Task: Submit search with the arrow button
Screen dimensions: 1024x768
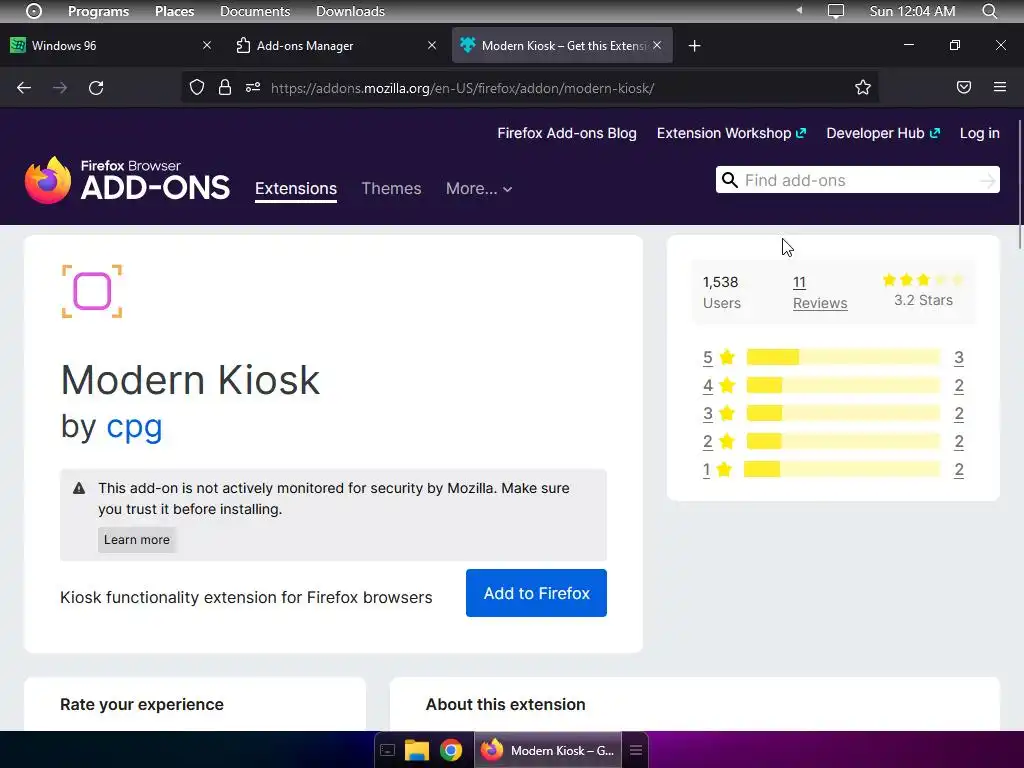Action: (x=988, y=181)
